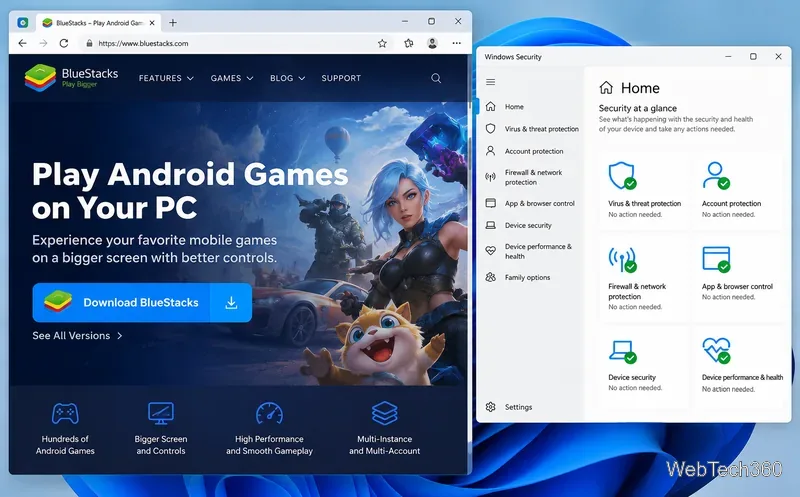Click the BlueStacks logo in site header
Viewport: 800px width, 497px height.
[71, 78]
